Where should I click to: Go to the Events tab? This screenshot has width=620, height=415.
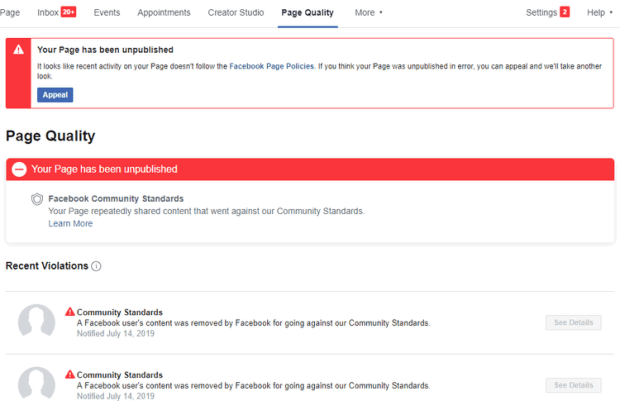click(x=107, y=13)
